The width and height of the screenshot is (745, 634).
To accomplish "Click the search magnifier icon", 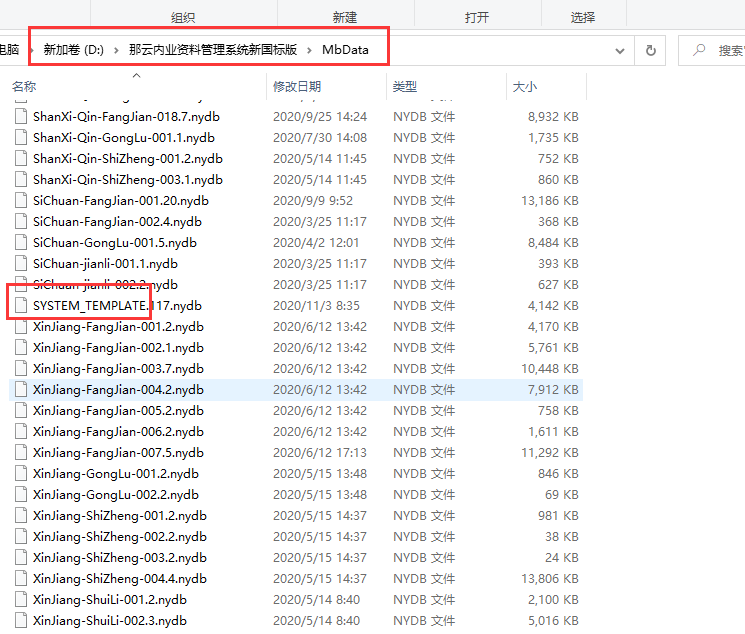I will (699, 50).
